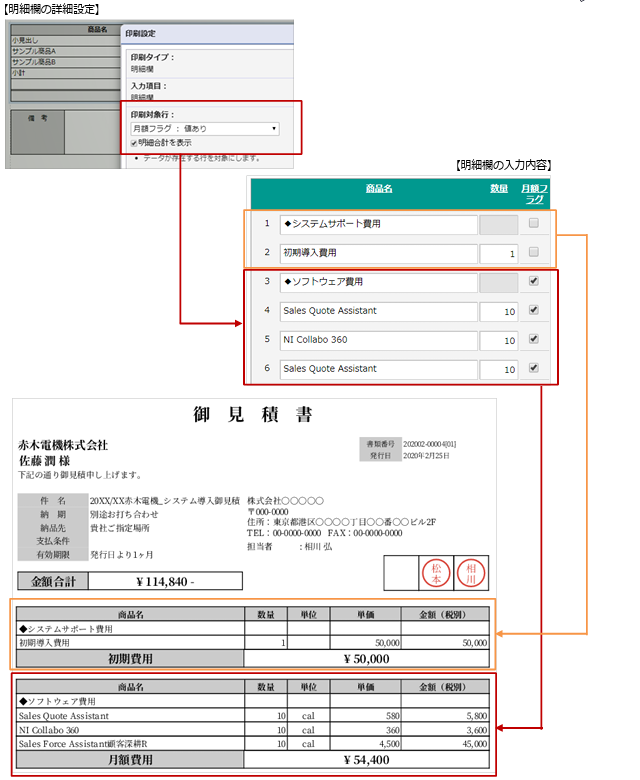640x780 pixels.
Task: Click quantity field of 初期導入費用 row
Action: point(499,254)
